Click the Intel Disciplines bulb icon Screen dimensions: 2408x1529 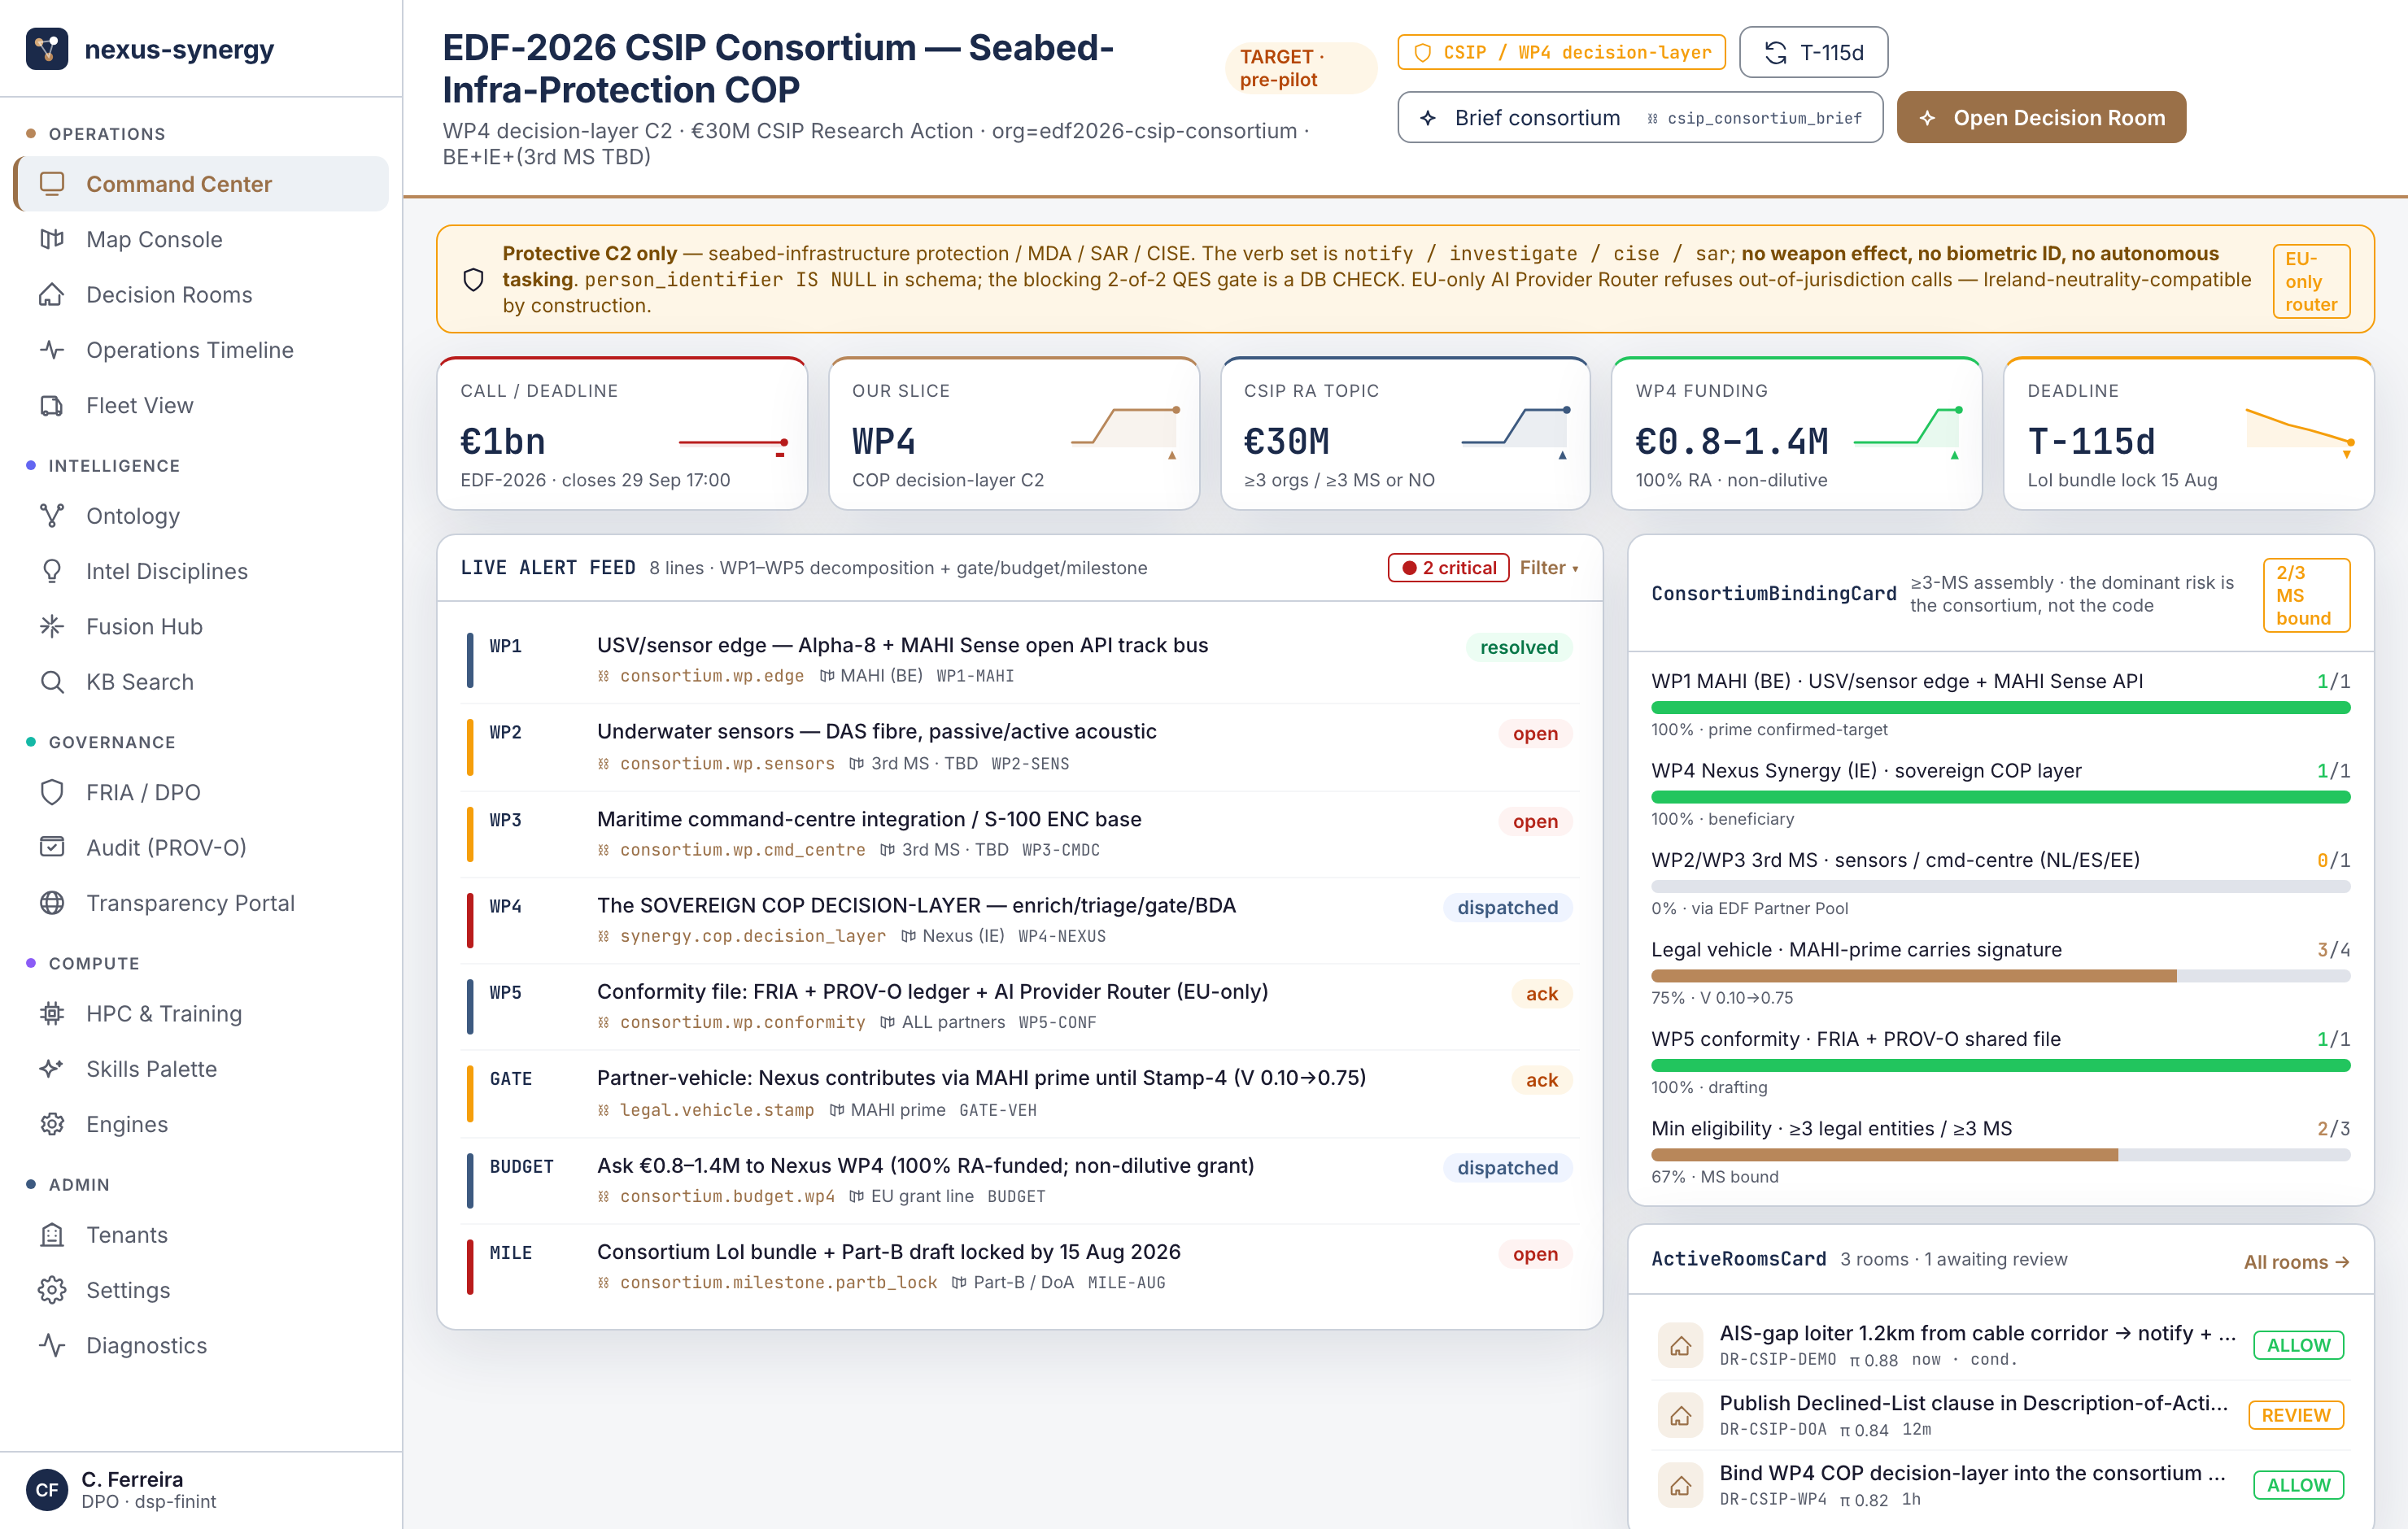(x=52, y=571)
